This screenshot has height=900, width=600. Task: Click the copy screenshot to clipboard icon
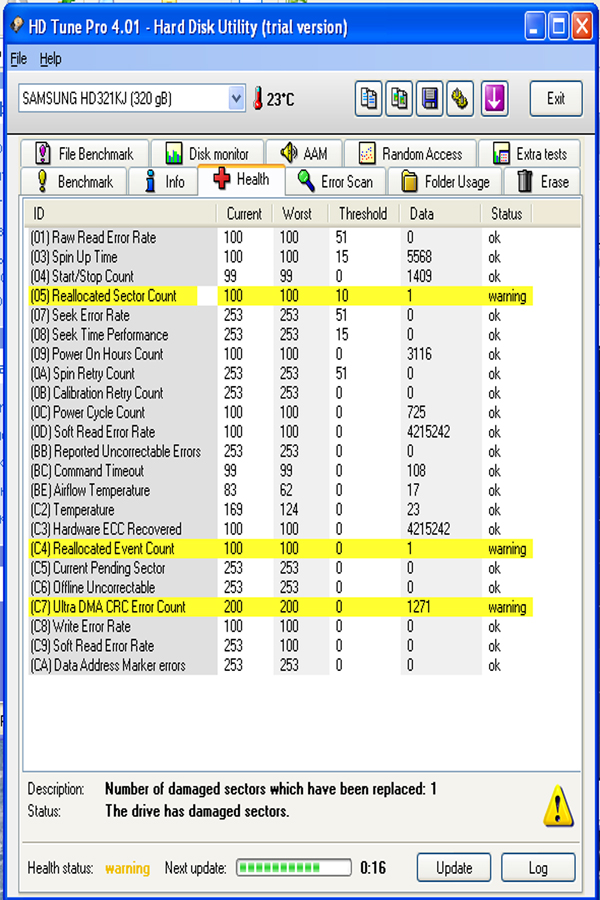[x=400, y=98]
